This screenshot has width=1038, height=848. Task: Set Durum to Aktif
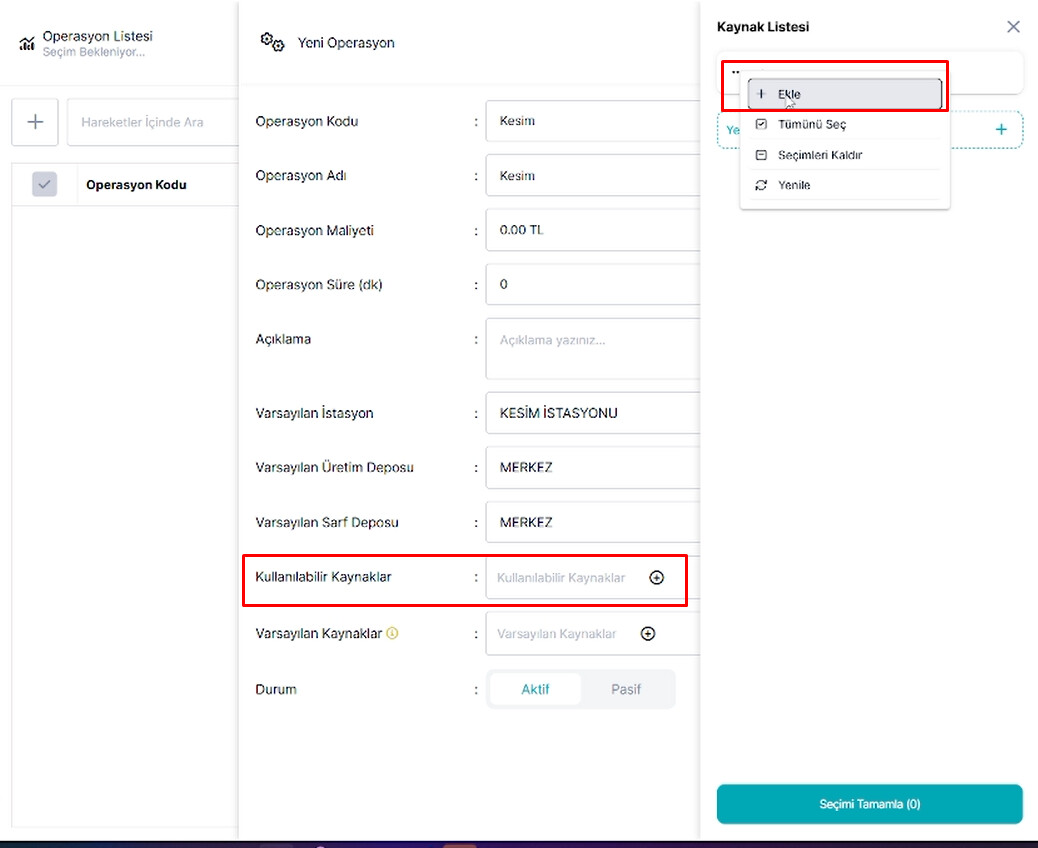point(535,689)
